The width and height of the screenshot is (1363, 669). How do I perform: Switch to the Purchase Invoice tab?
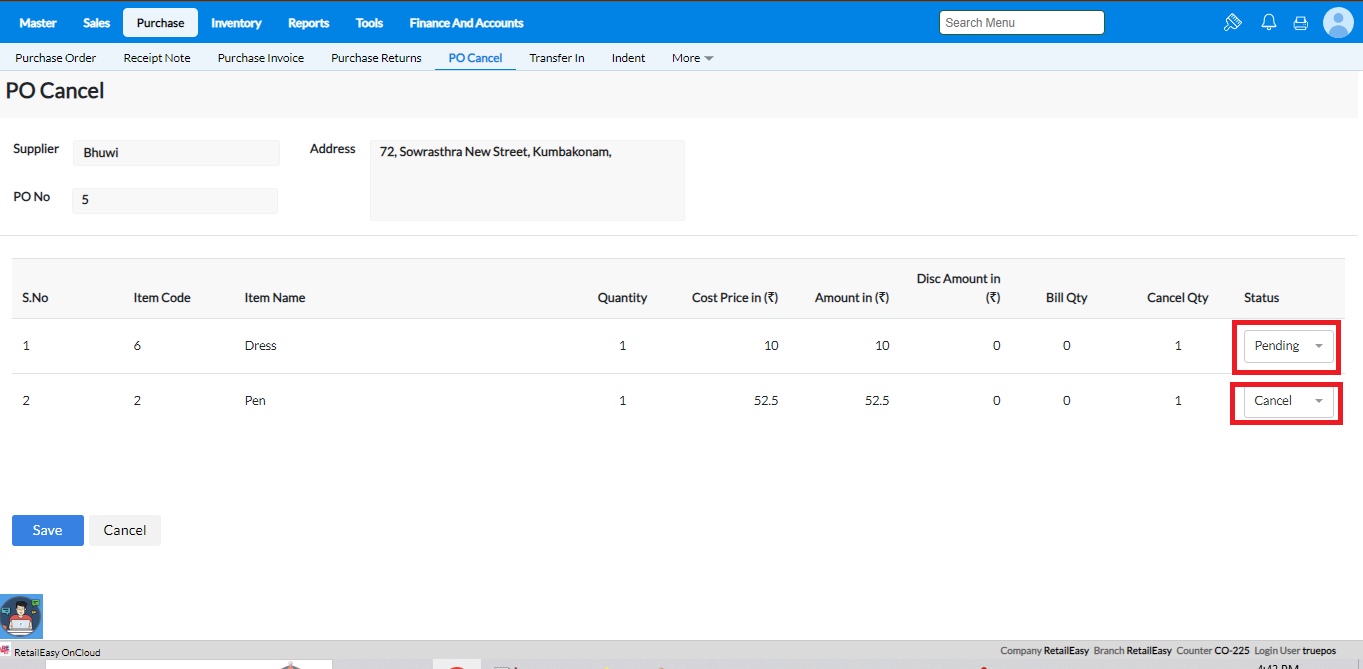261,58
